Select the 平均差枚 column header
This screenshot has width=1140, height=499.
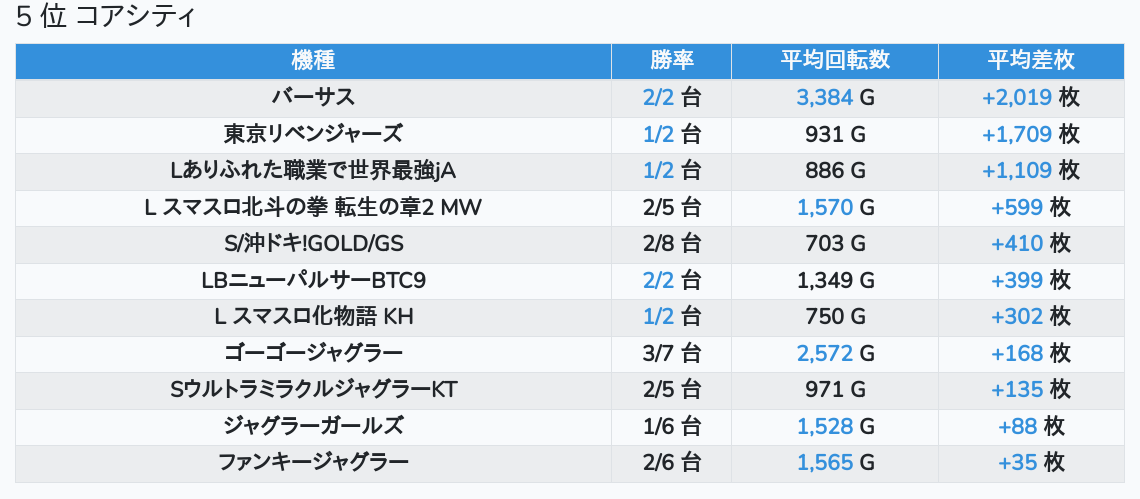[x=1030, y=60]
